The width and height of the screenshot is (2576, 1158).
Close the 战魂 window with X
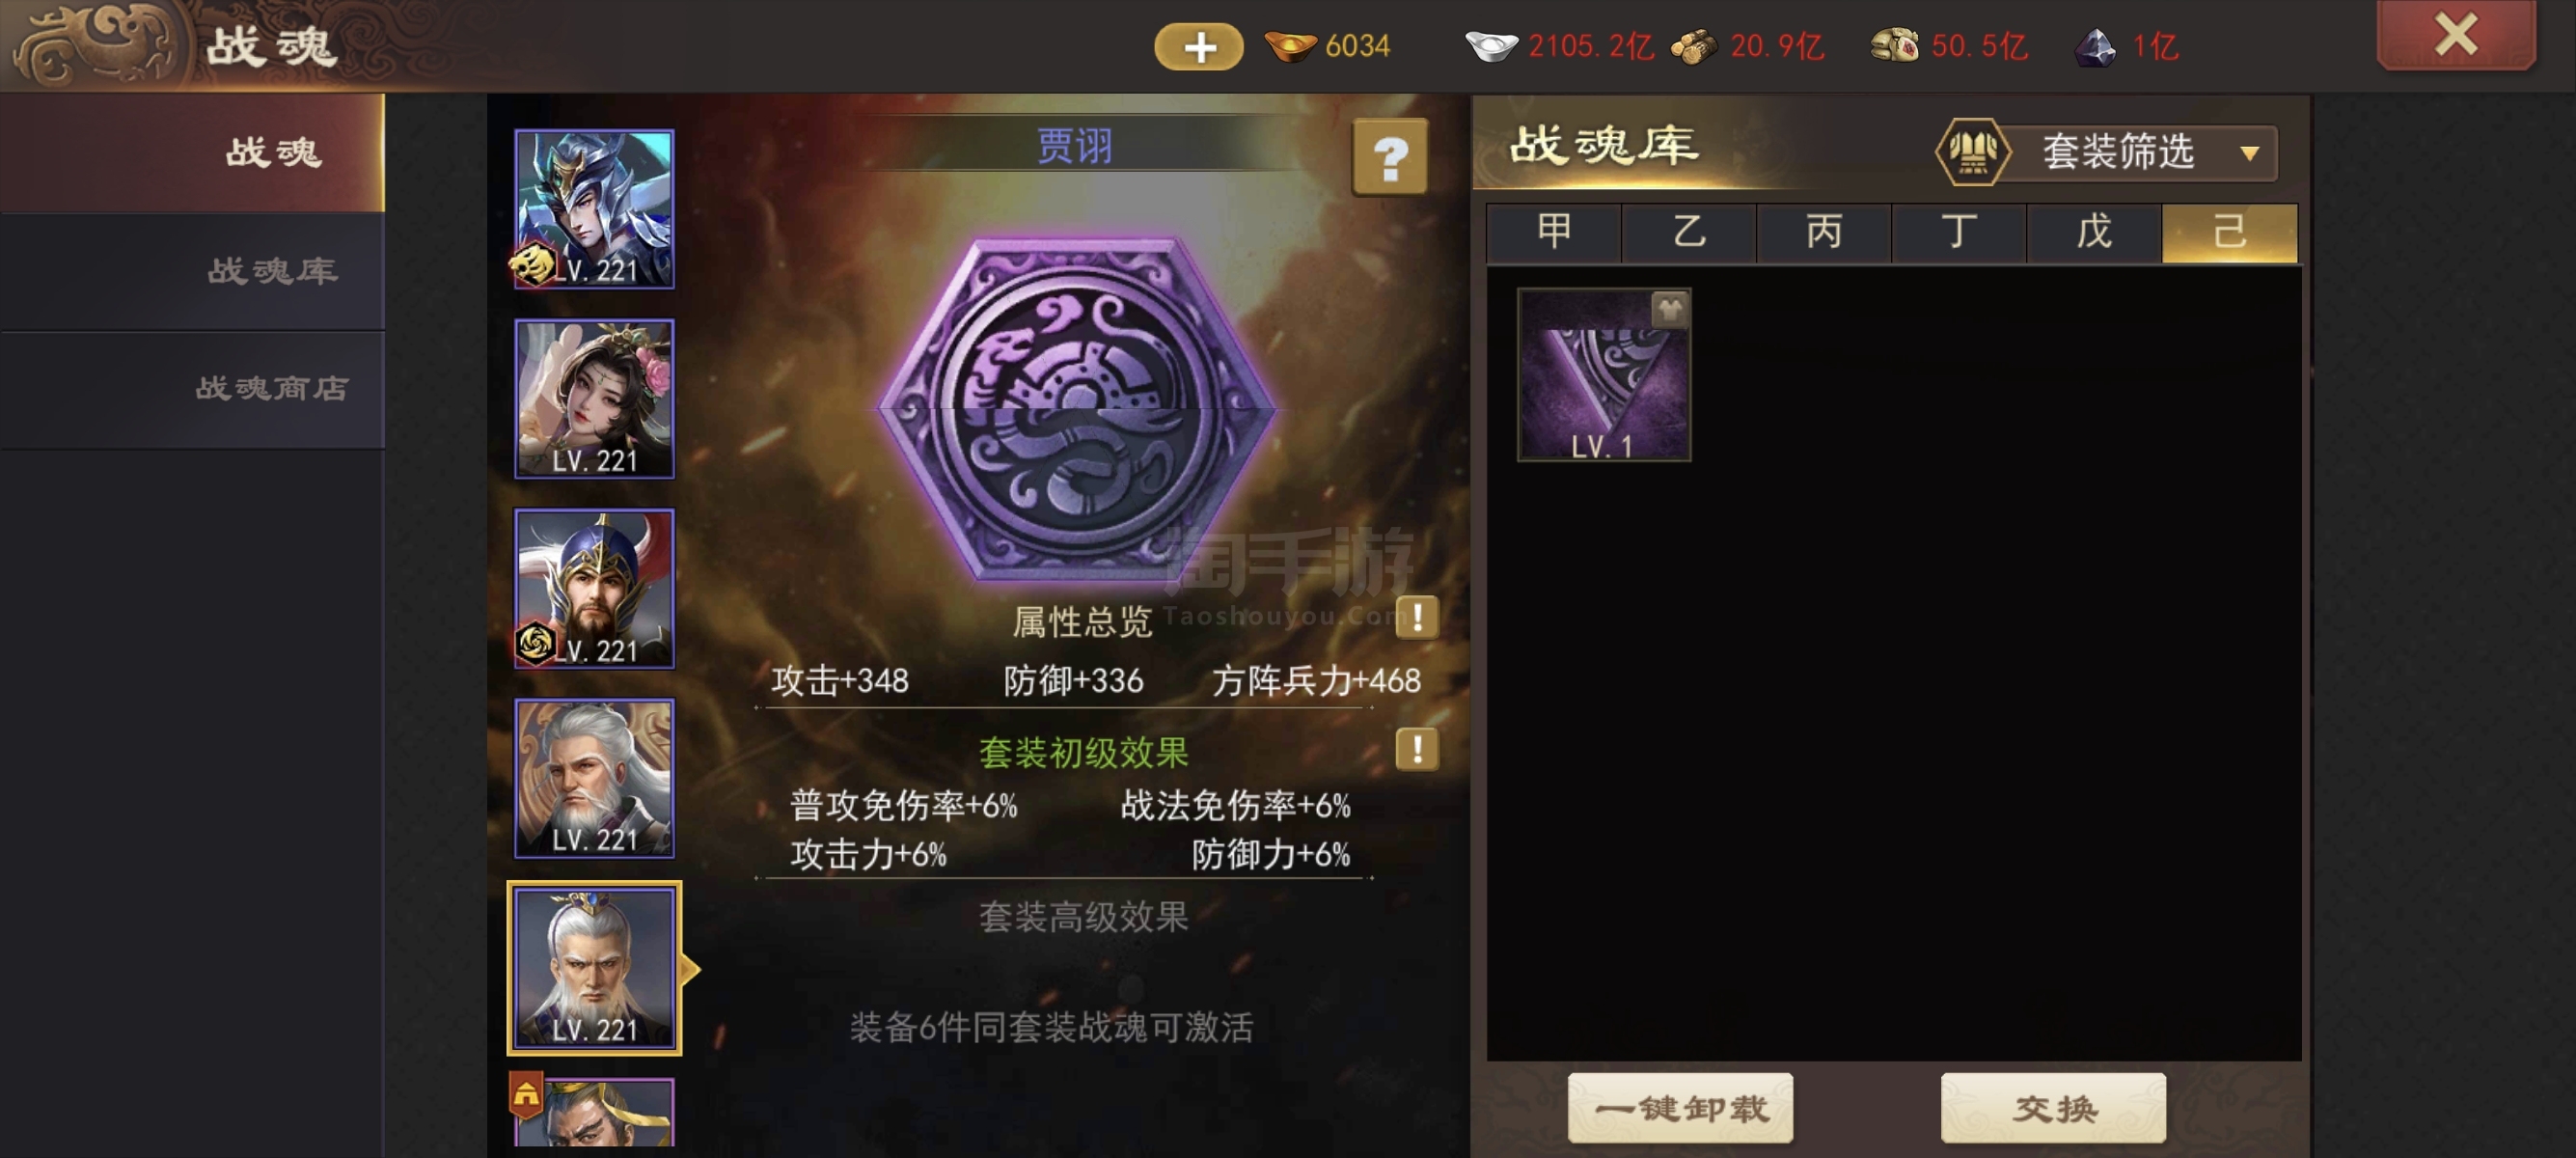pos(2455,35)
